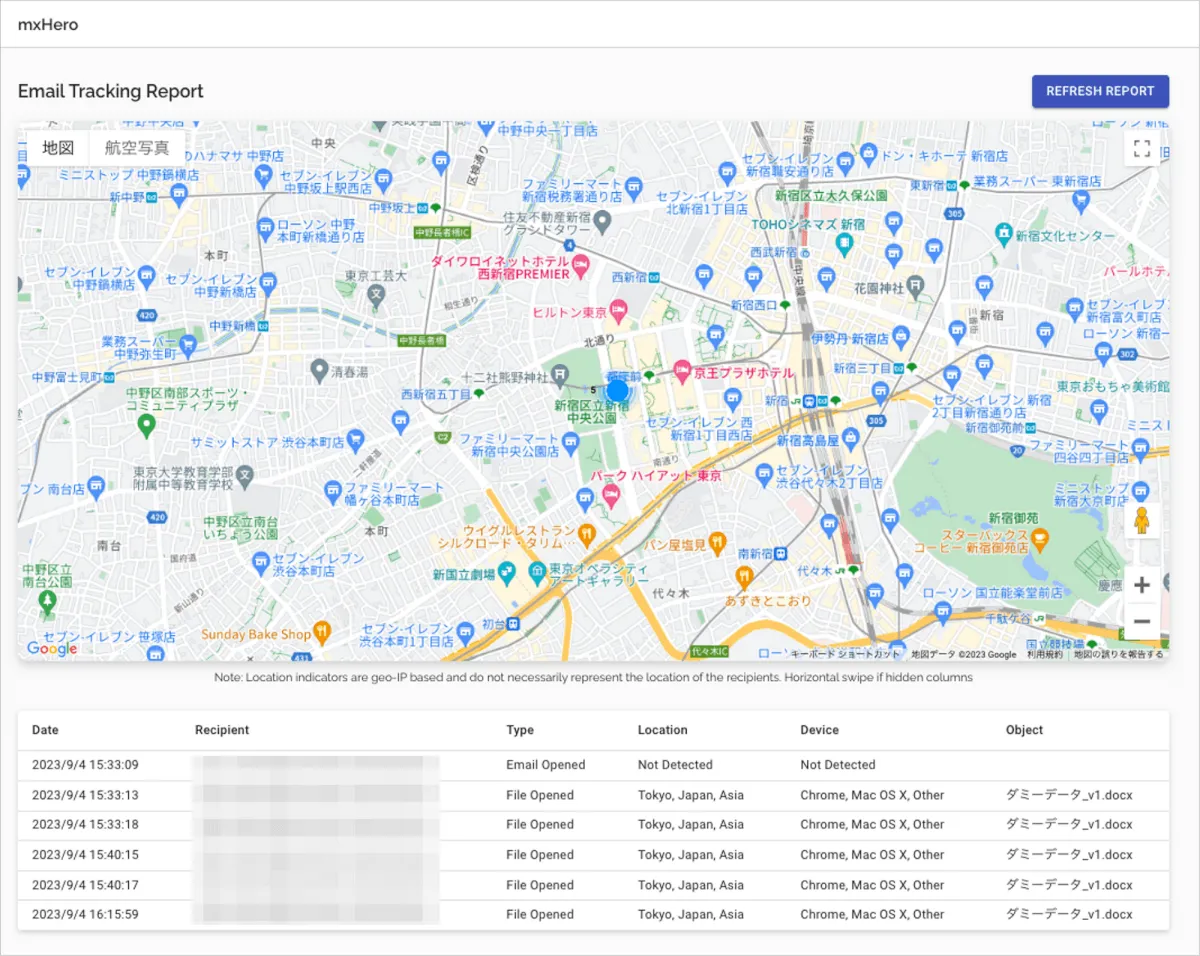
Task: Click the map zoom out minus button
Action: [1141, 622]
